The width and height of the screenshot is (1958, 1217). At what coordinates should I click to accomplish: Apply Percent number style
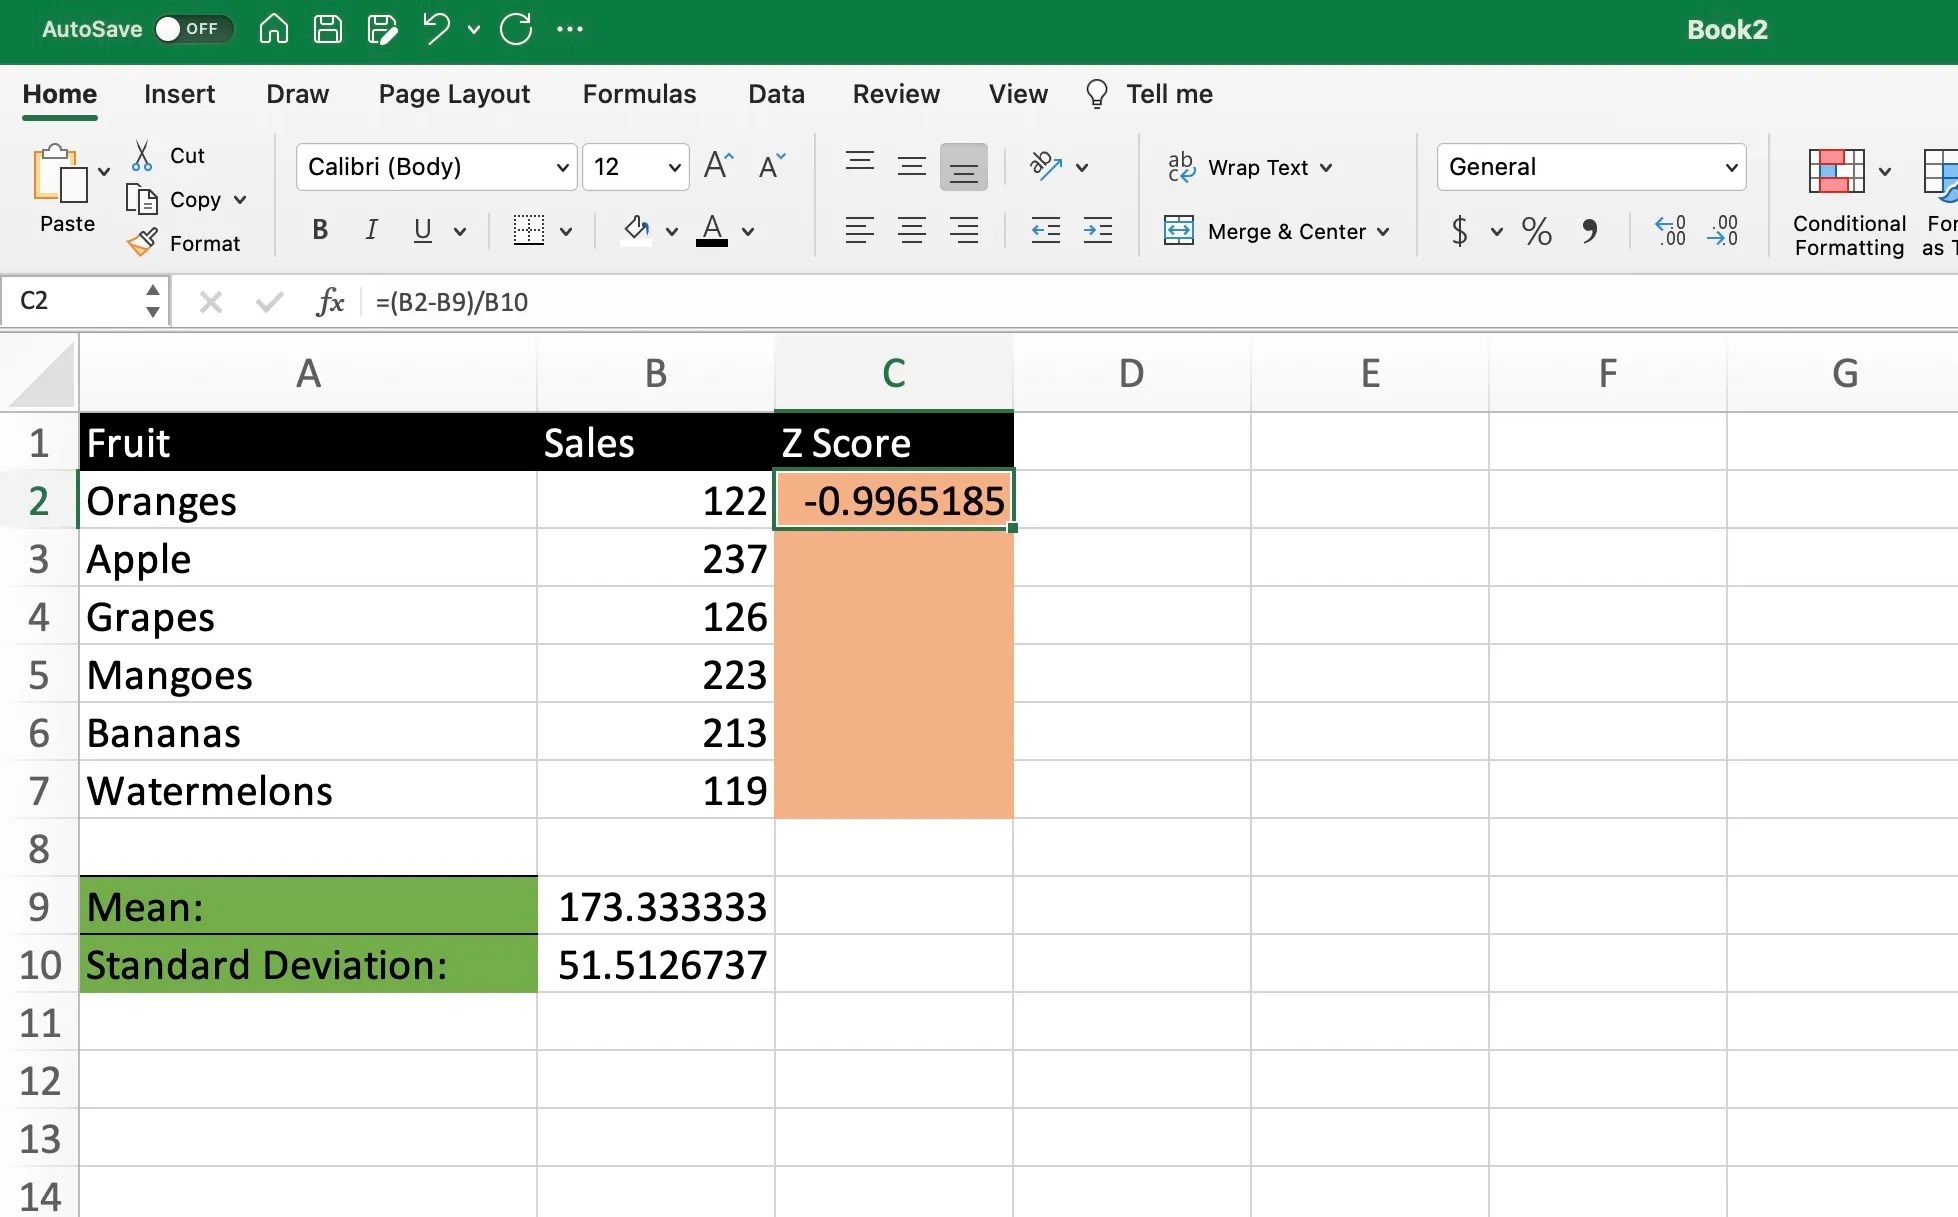(x=1536, y=230)
